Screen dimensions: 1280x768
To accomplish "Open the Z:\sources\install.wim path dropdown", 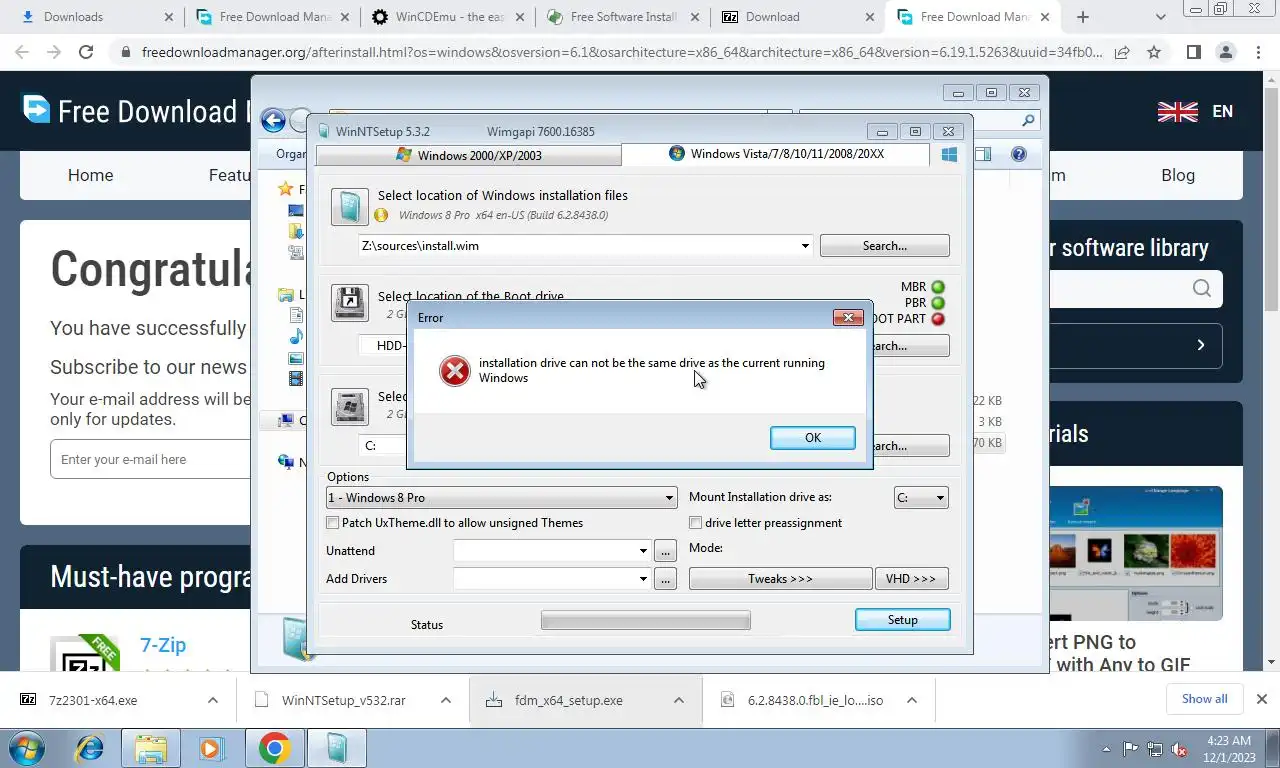I will click(805, 246).
